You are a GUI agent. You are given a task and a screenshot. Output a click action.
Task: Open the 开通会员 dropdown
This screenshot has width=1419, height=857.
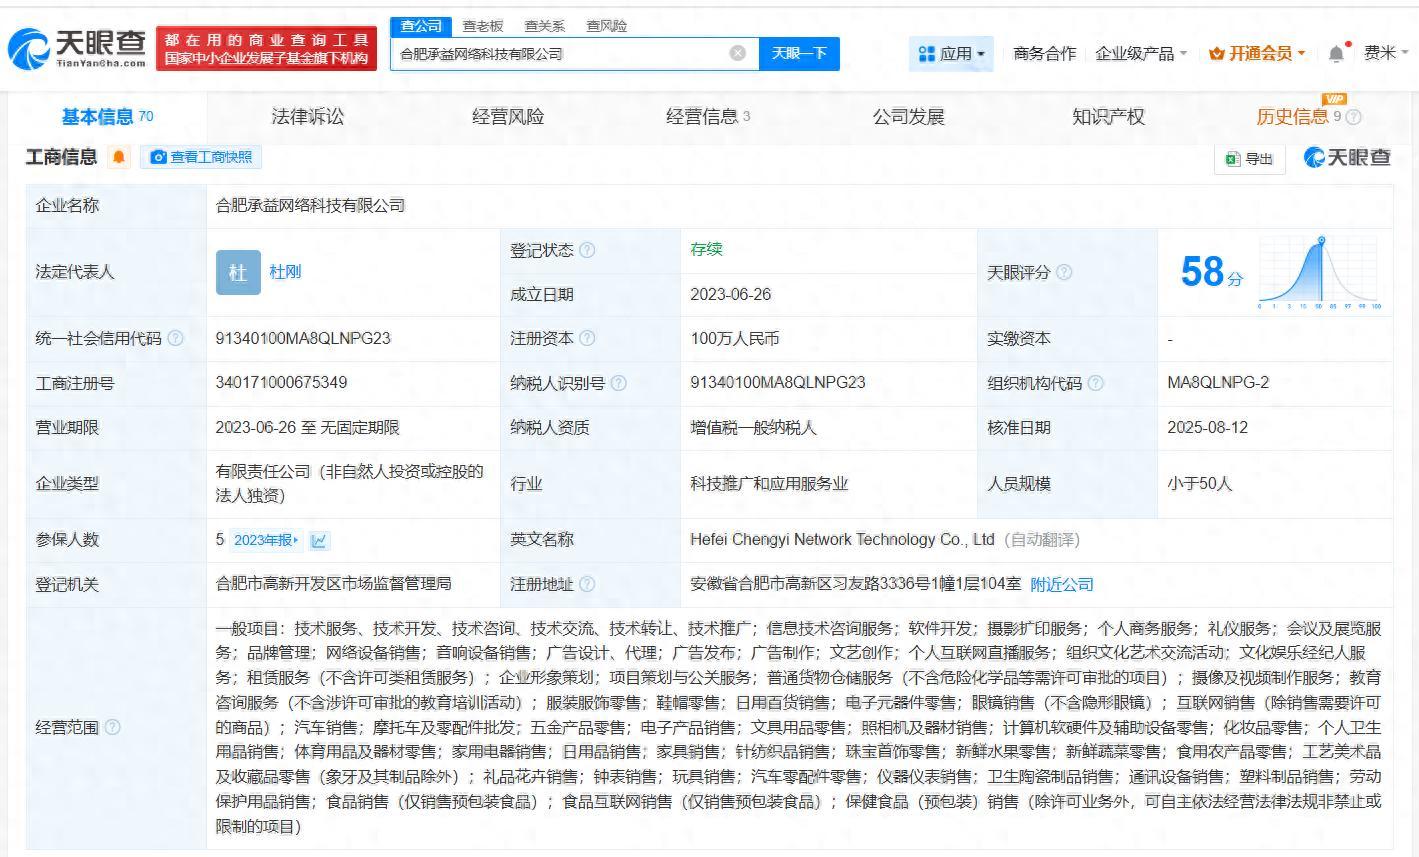[x=1257, y=54]
